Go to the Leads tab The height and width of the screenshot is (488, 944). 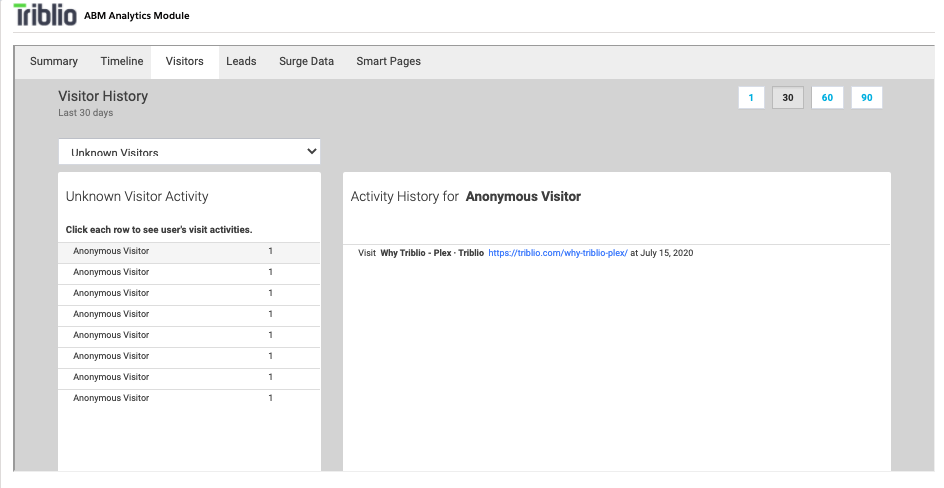241,61
